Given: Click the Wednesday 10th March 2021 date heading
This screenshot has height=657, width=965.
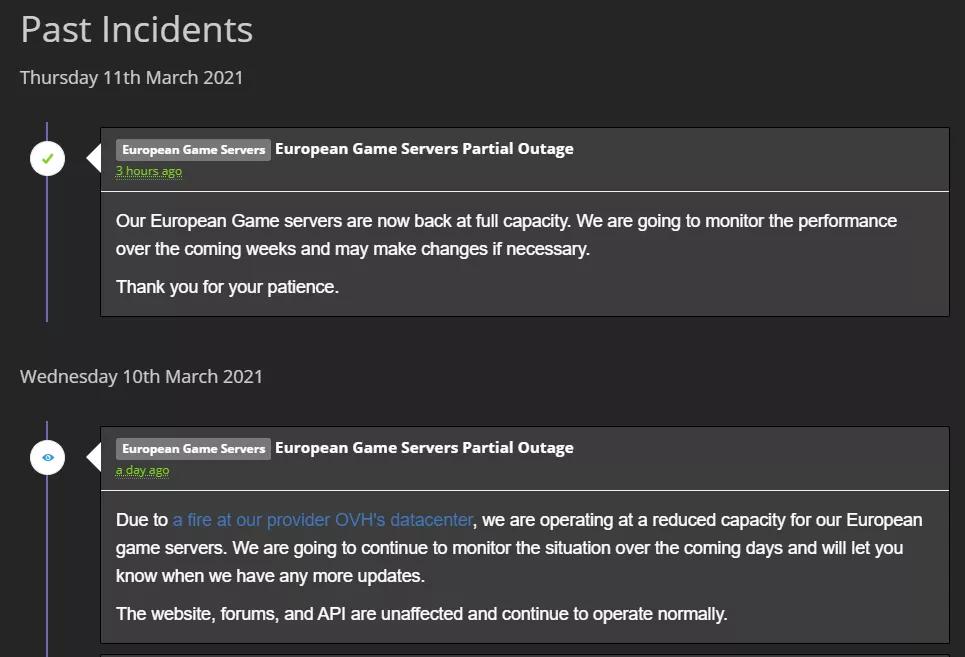Looking at the screenshot, I should pyautogui.click(x=141, y=377).
